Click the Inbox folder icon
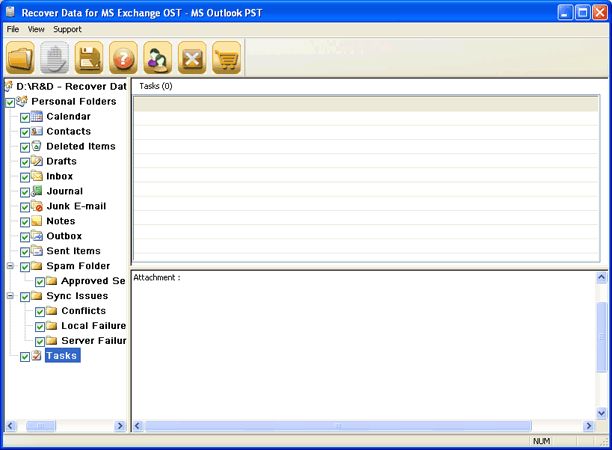 click(x=37, y=176)
